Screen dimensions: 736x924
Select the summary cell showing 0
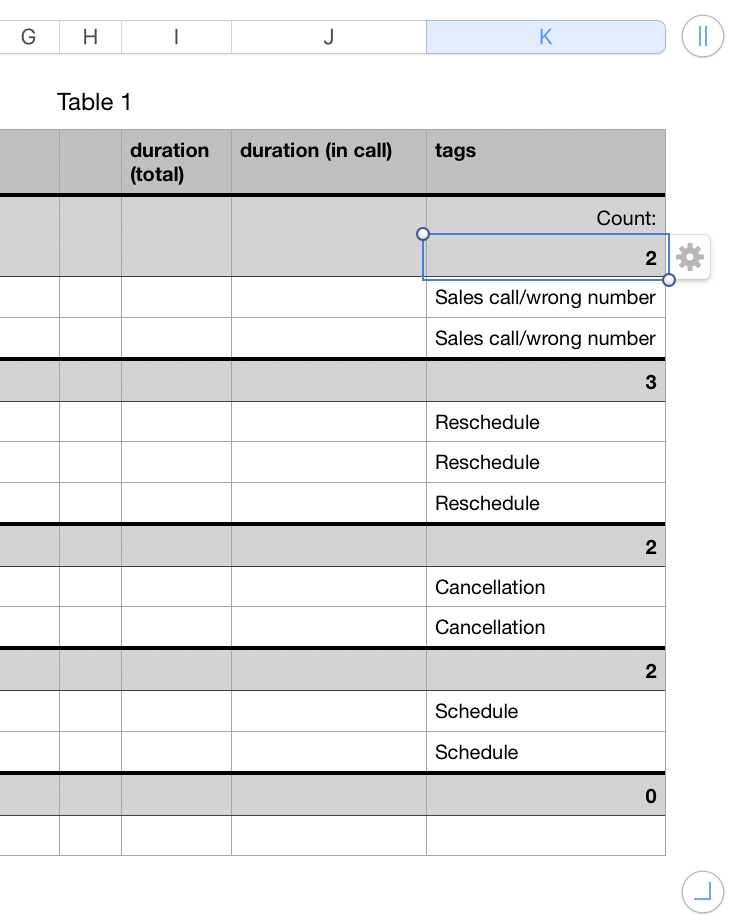coord(545,796)
